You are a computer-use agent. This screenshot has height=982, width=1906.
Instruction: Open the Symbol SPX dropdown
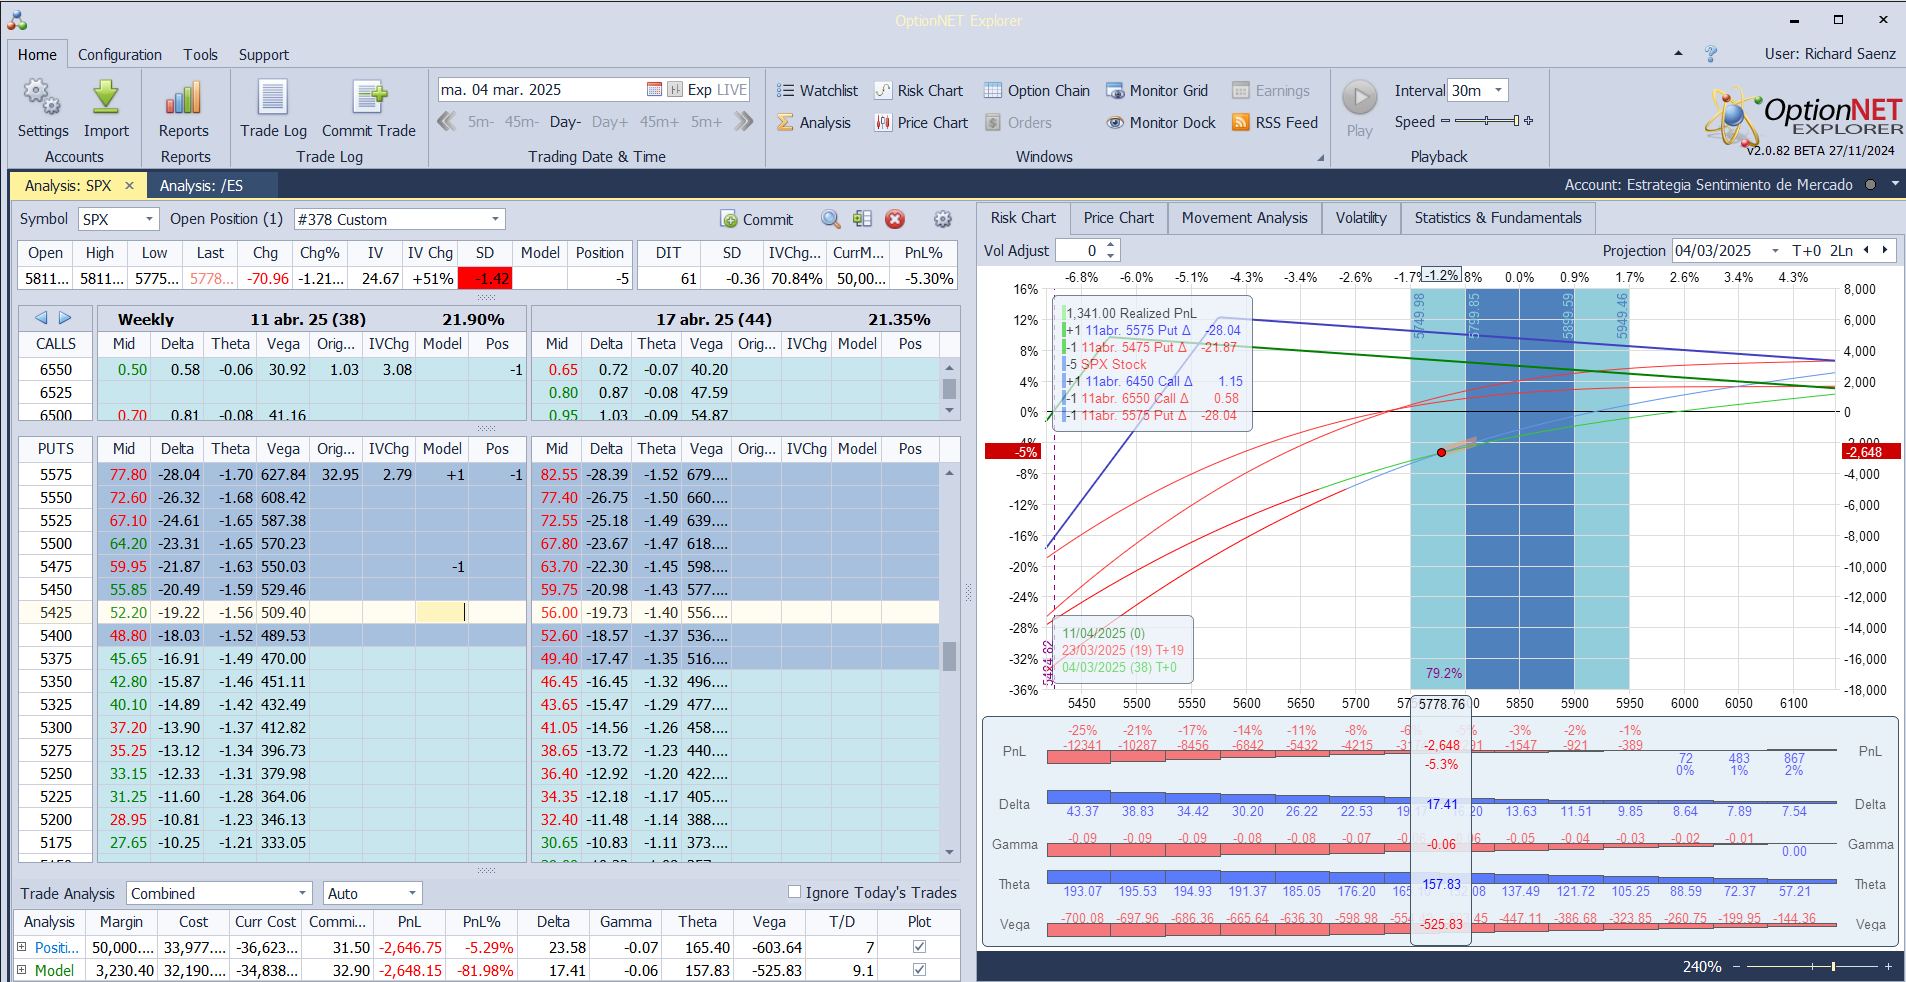[x=149, y=219]
